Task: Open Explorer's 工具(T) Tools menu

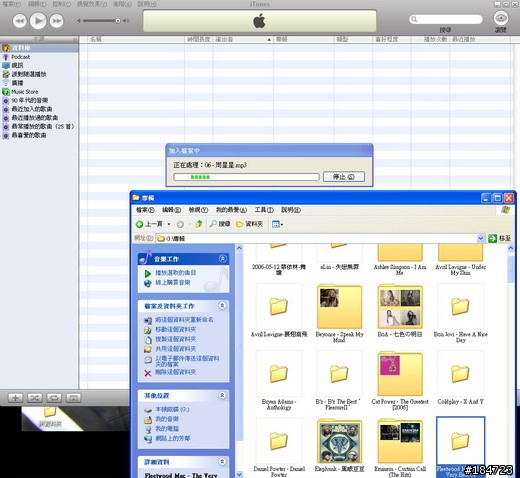Action: click(264, 210)
